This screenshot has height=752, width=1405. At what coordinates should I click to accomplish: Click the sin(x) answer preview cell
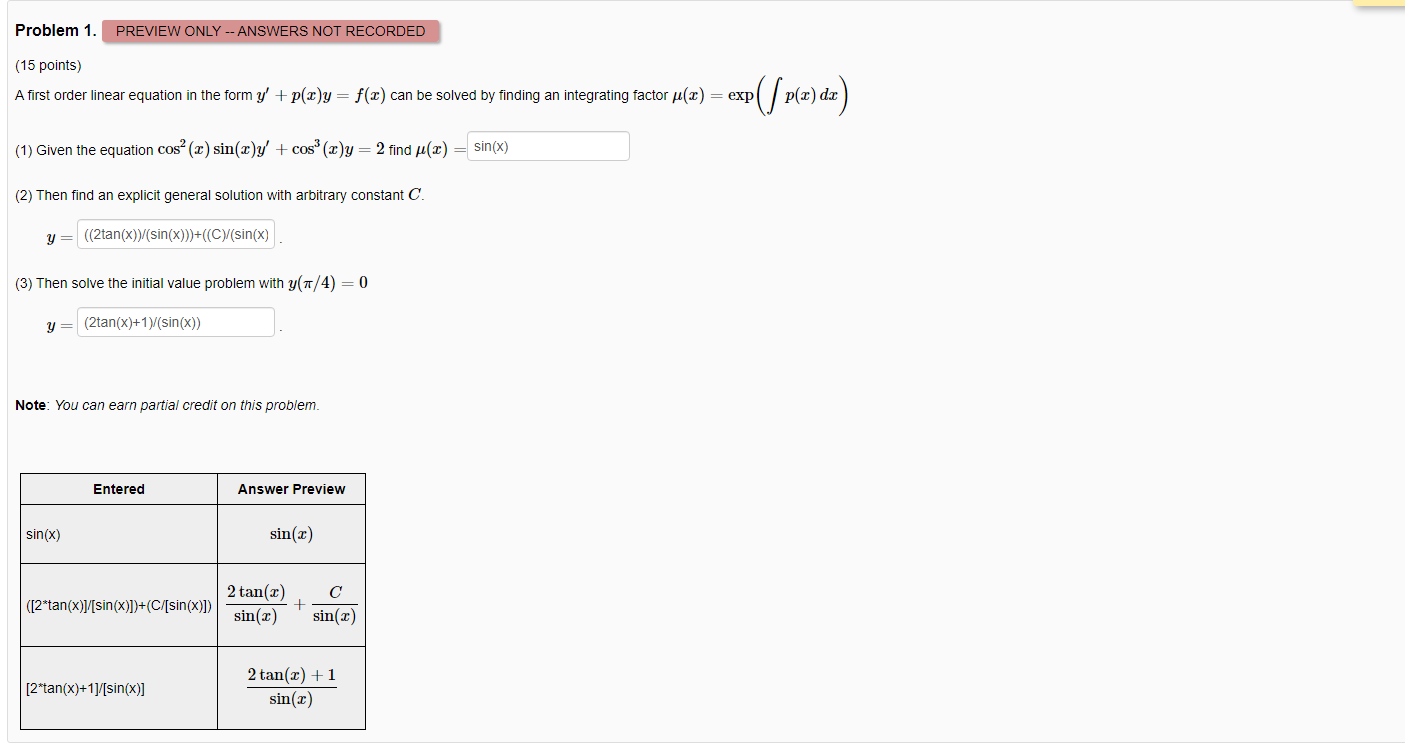click(290, 533)
